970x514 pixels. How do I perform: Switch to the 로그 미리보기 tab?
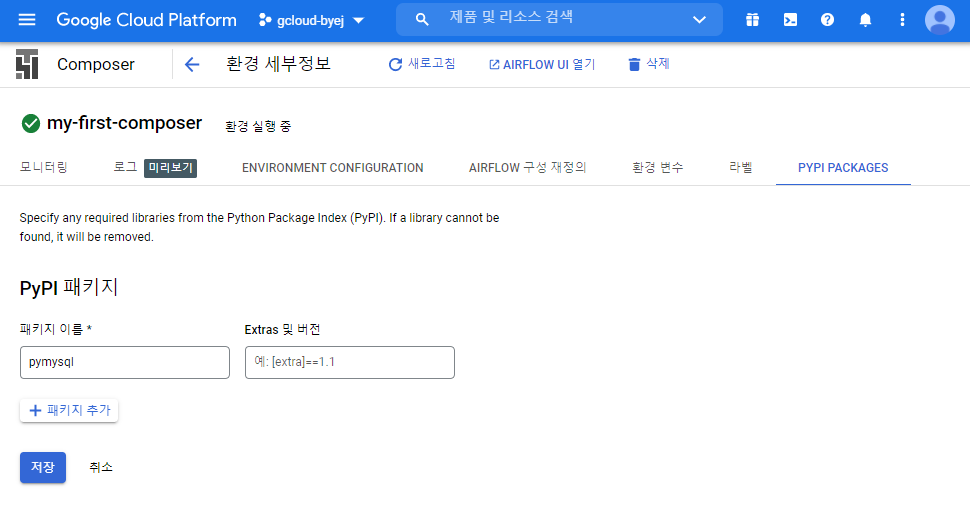pos(155,168)
